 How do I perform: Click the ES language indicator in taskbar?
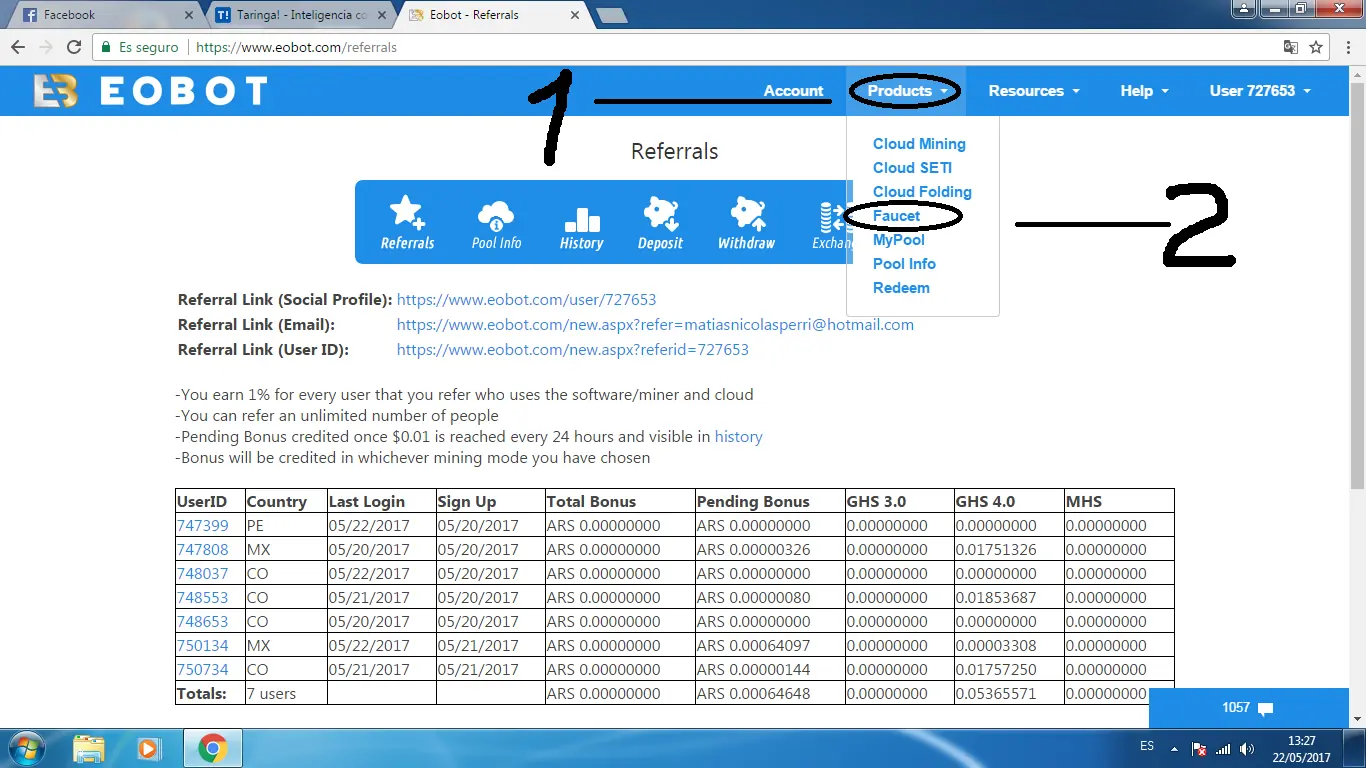click(x=1147, y=747)
